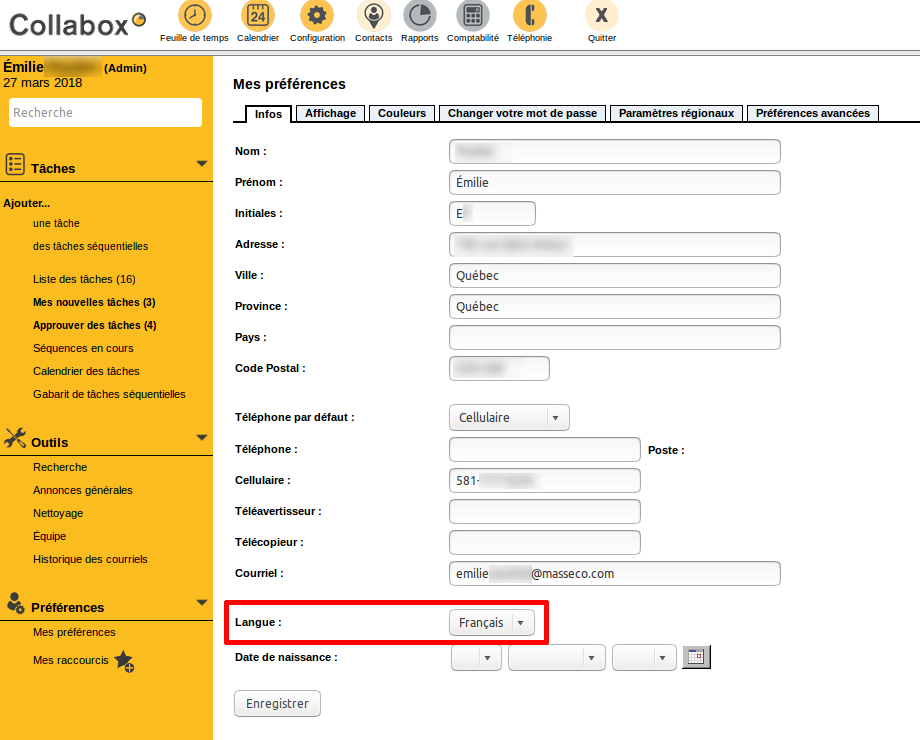
Task: Collapse the Tâches sidebar section
Action: click(201, 163)
